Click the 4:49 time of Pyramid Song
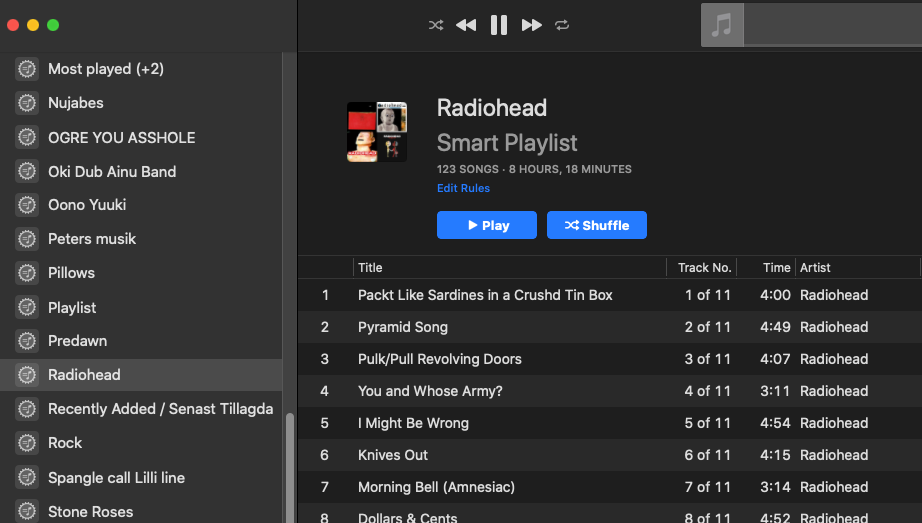 pyautogui.click(x=775, y=327)
